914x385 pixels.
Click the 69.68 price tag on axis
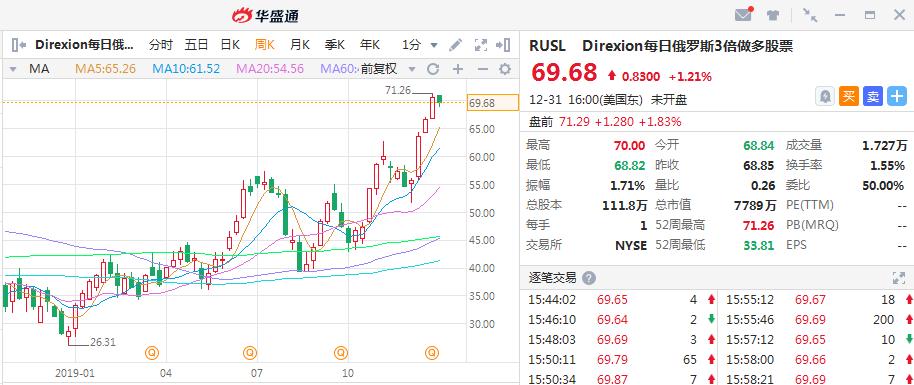(493, 103)
